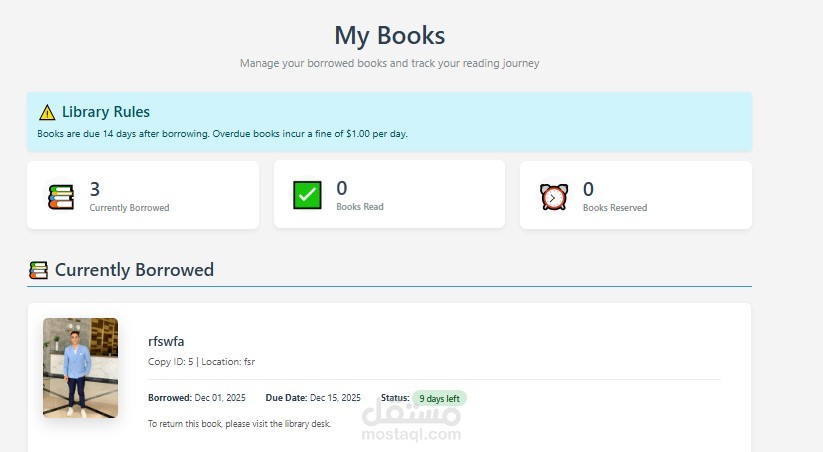The height and width of the screenshot is (452, 823).
Task: Click the 'Currently Borrowed' label under 3
Action: coord(129,208)
